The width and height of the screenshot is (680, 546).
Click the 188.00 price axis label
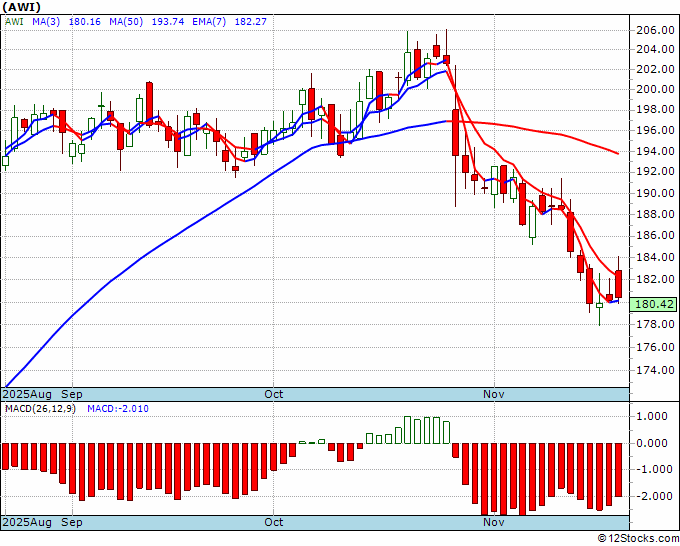coord(655,214)
